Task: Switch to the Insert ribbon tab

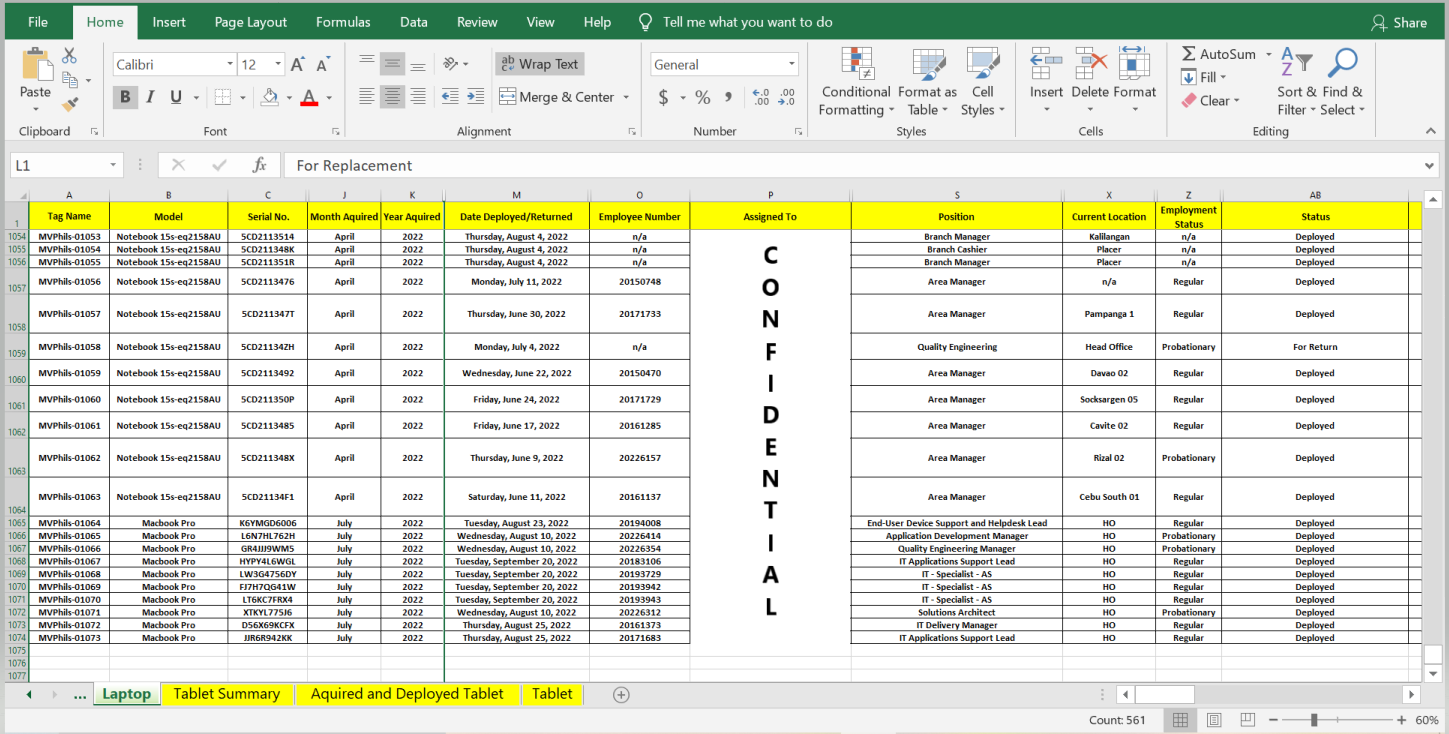Action: click(169, 22)
